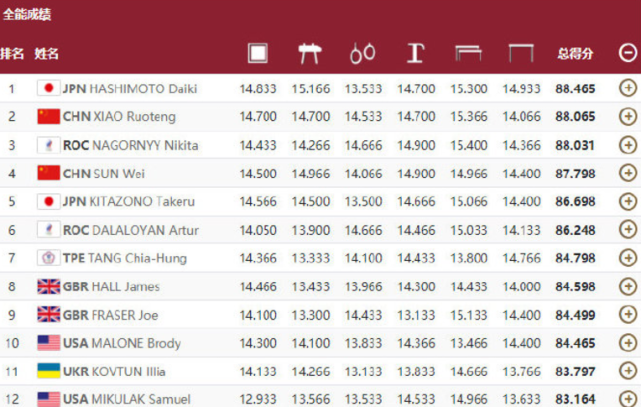
Task: Collapse all rows with header minus icon
Action: (627, 53)
